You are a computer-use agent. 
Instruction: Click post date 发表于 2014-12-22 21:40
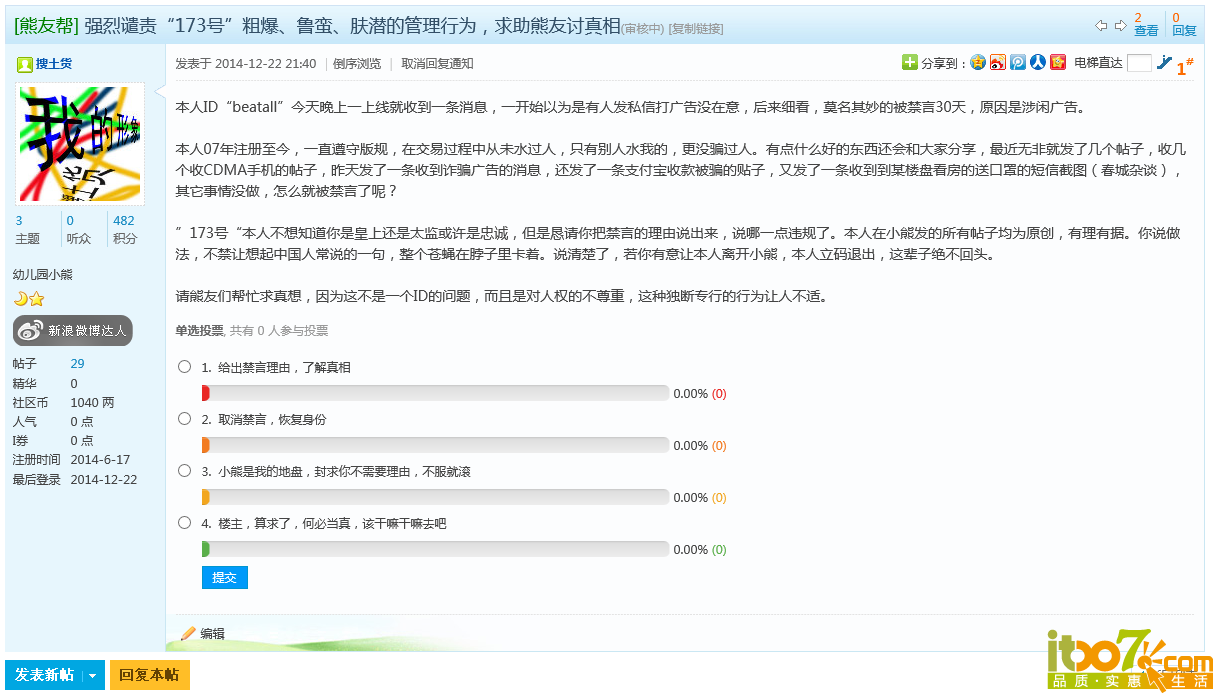246,64
